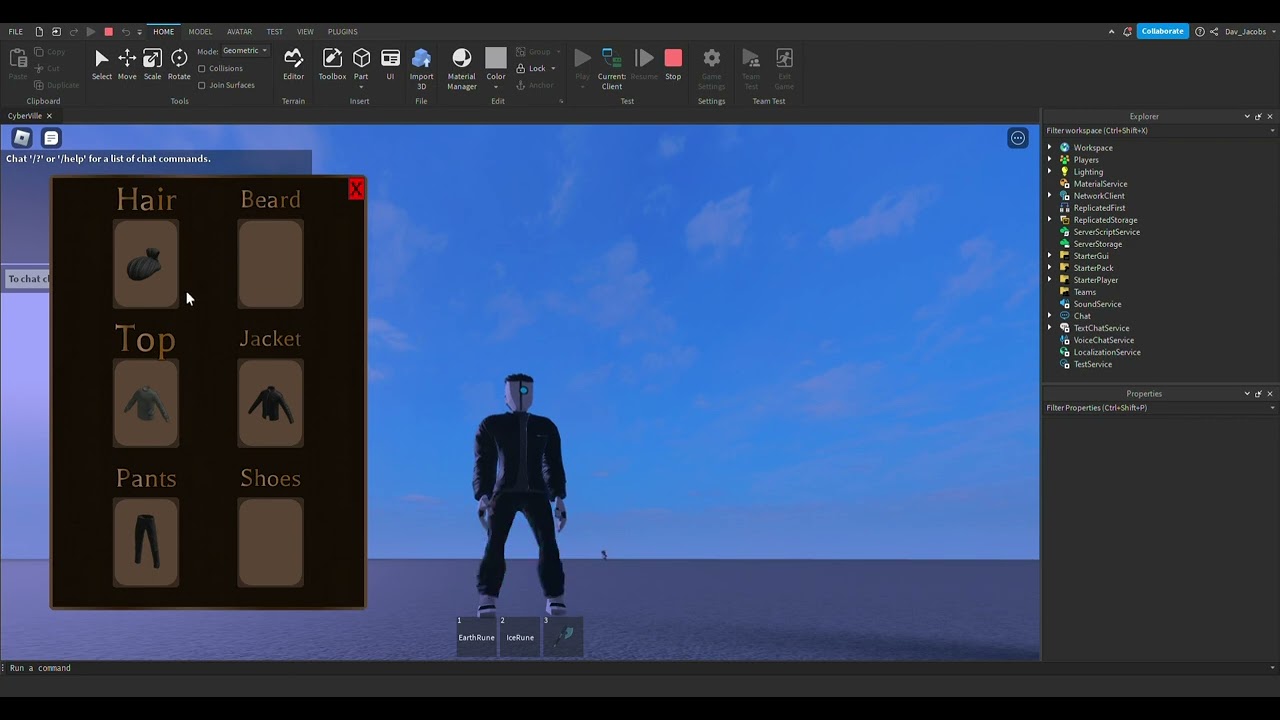Expand the Players node

pyautogui.click(x=1050, y=160)
